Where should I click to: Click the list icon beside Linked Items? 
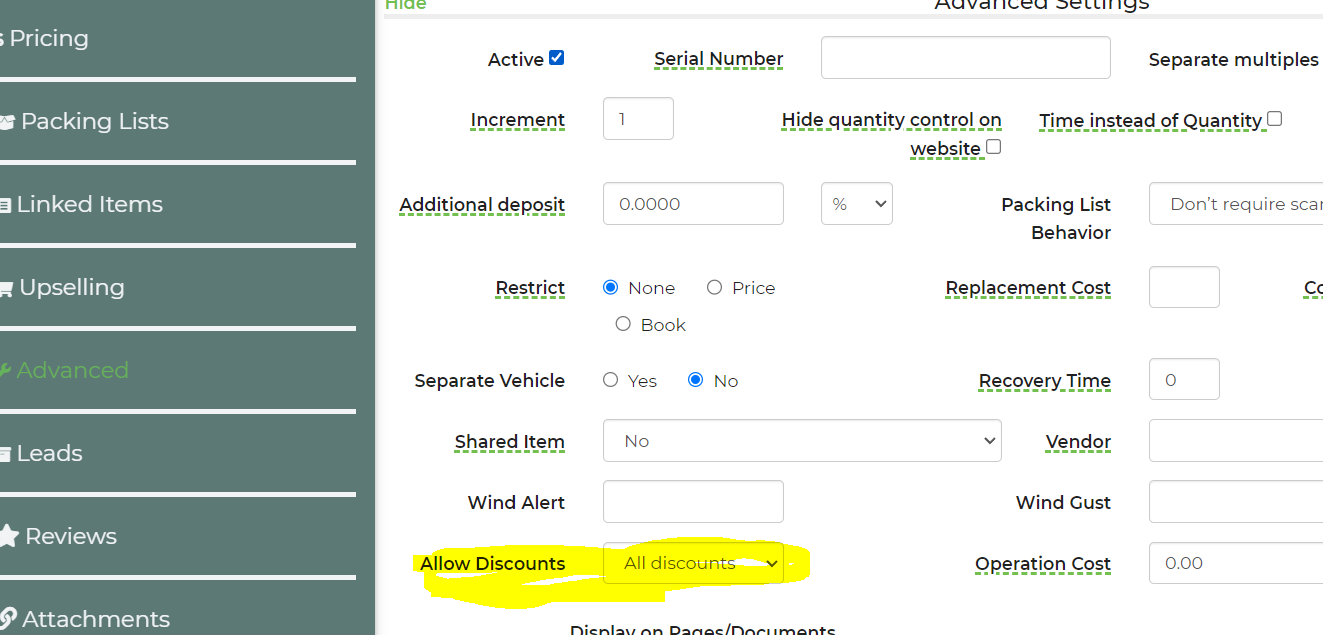pyautogui.click(x=5, y=205)
